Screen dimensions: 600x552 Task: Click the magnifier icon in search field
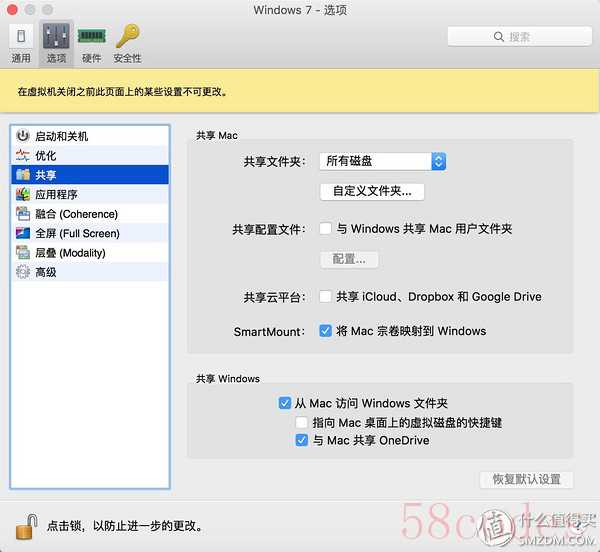499,37
